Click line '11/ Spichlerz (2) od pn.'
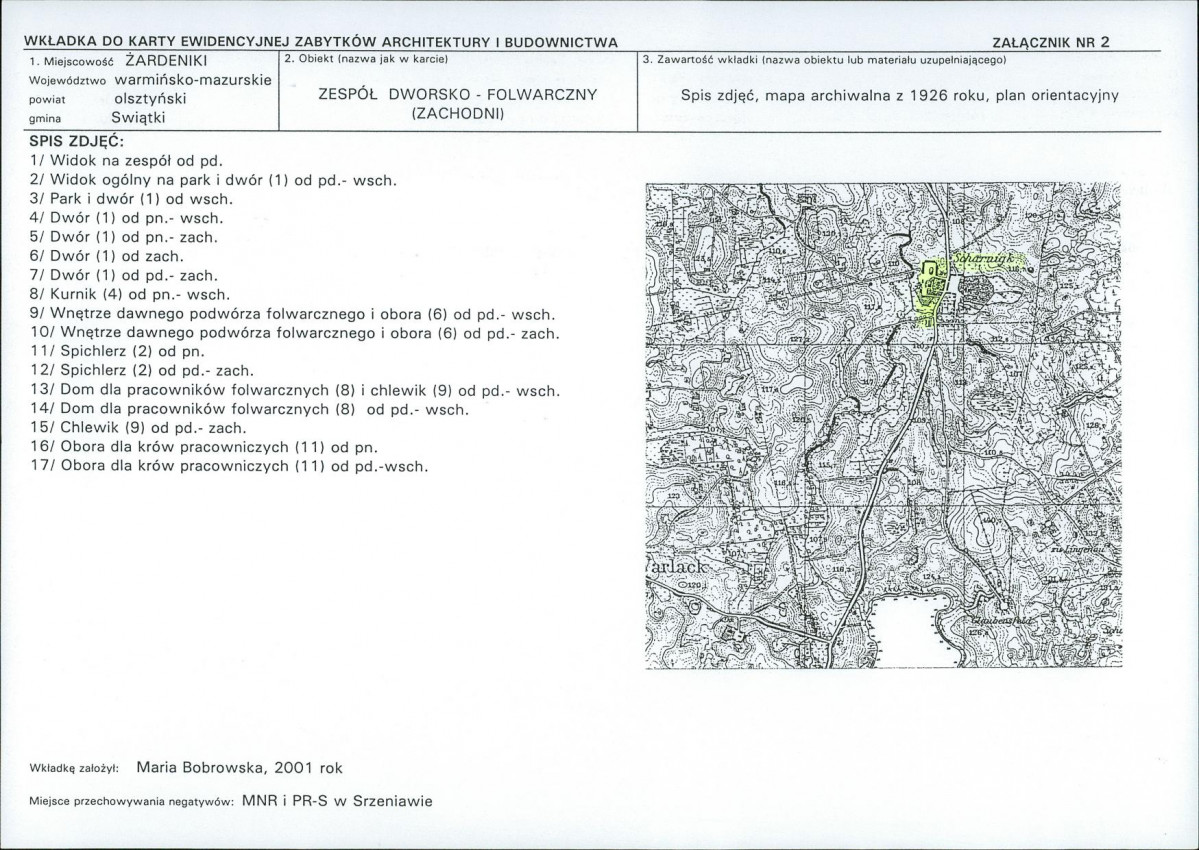Screen dimensions: 1199x850 click(118, 352)
